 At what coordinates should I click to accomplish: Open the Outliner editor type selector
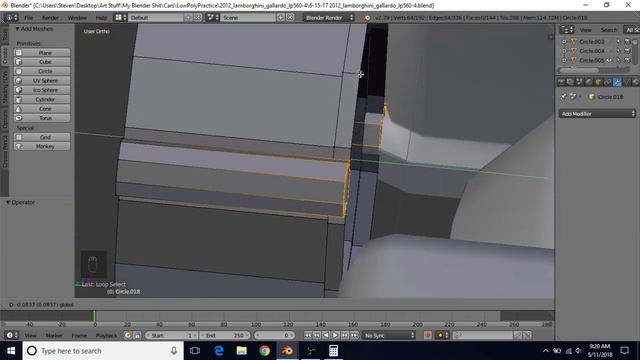point(567,30)
